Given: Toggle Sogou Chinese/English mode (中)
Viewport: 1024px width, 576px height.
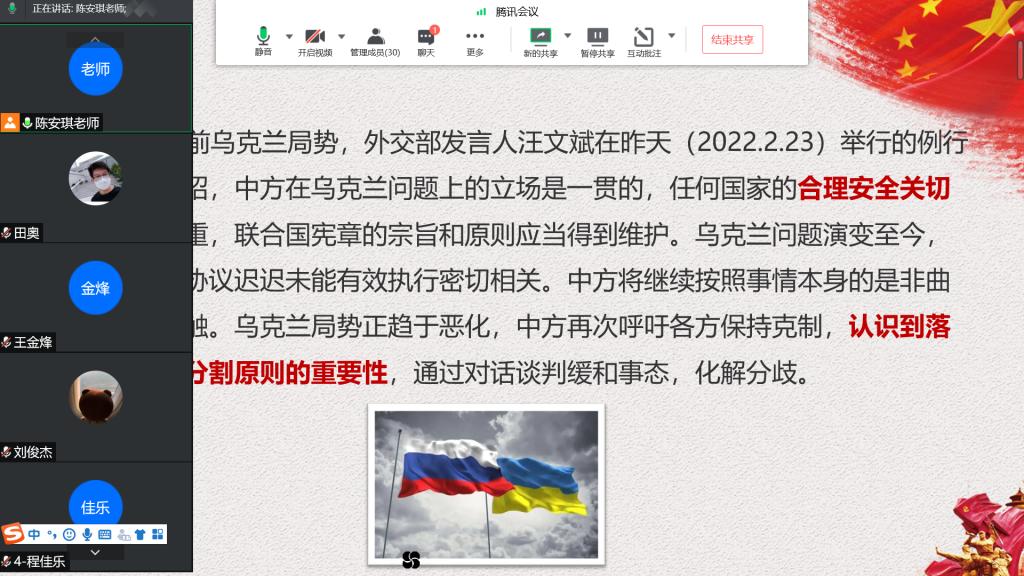Looking at the screenshot, I should (x=34, y=534).
